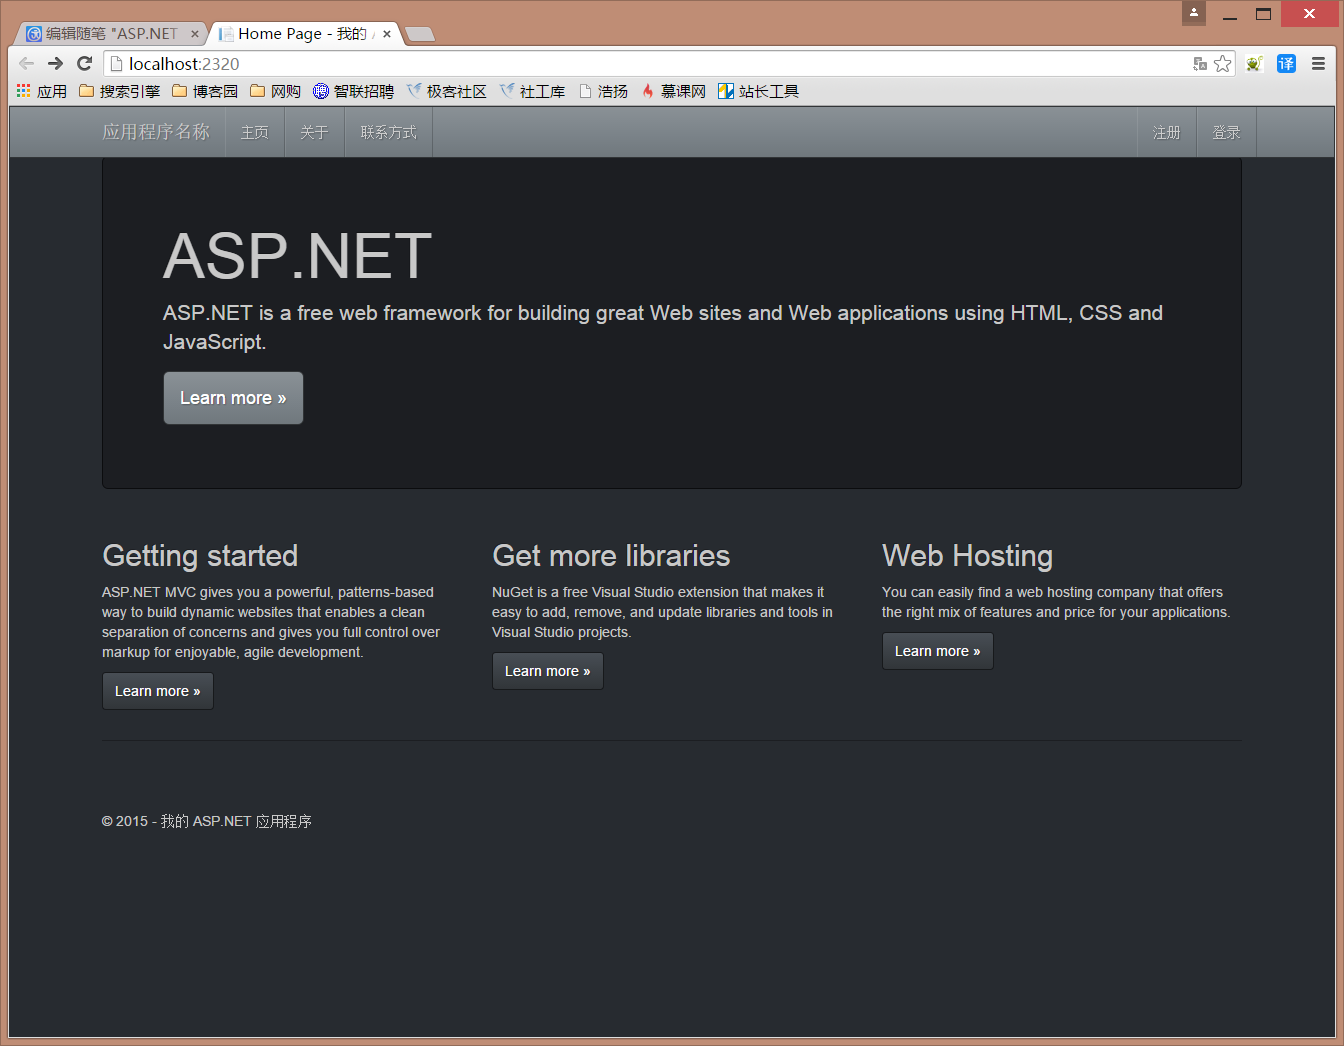This screenshot has width=1344, height=1046.
Task: Click the Get more libraries heading
Action: [611, 556]
